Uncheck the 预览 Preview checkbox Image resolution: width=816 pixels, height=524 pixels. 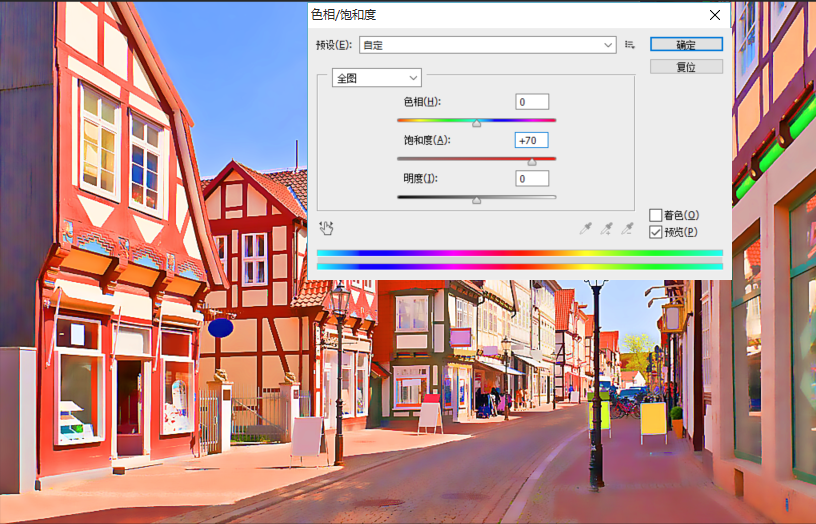coord(656,232)
